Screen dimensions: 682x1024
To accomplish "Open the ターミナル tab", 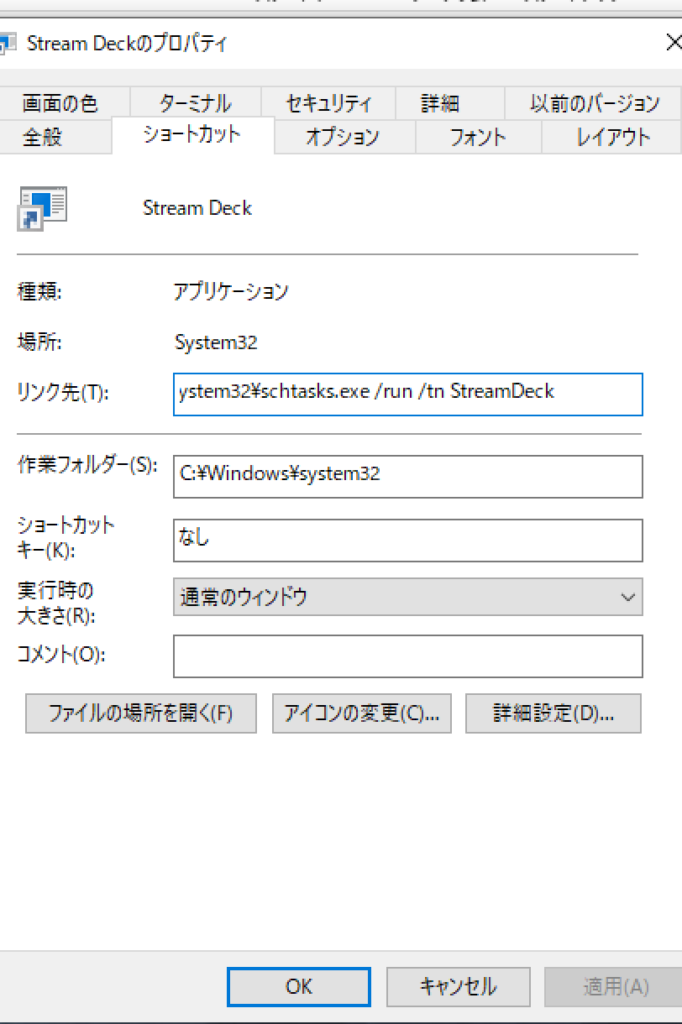I will [x=195, y=103].
